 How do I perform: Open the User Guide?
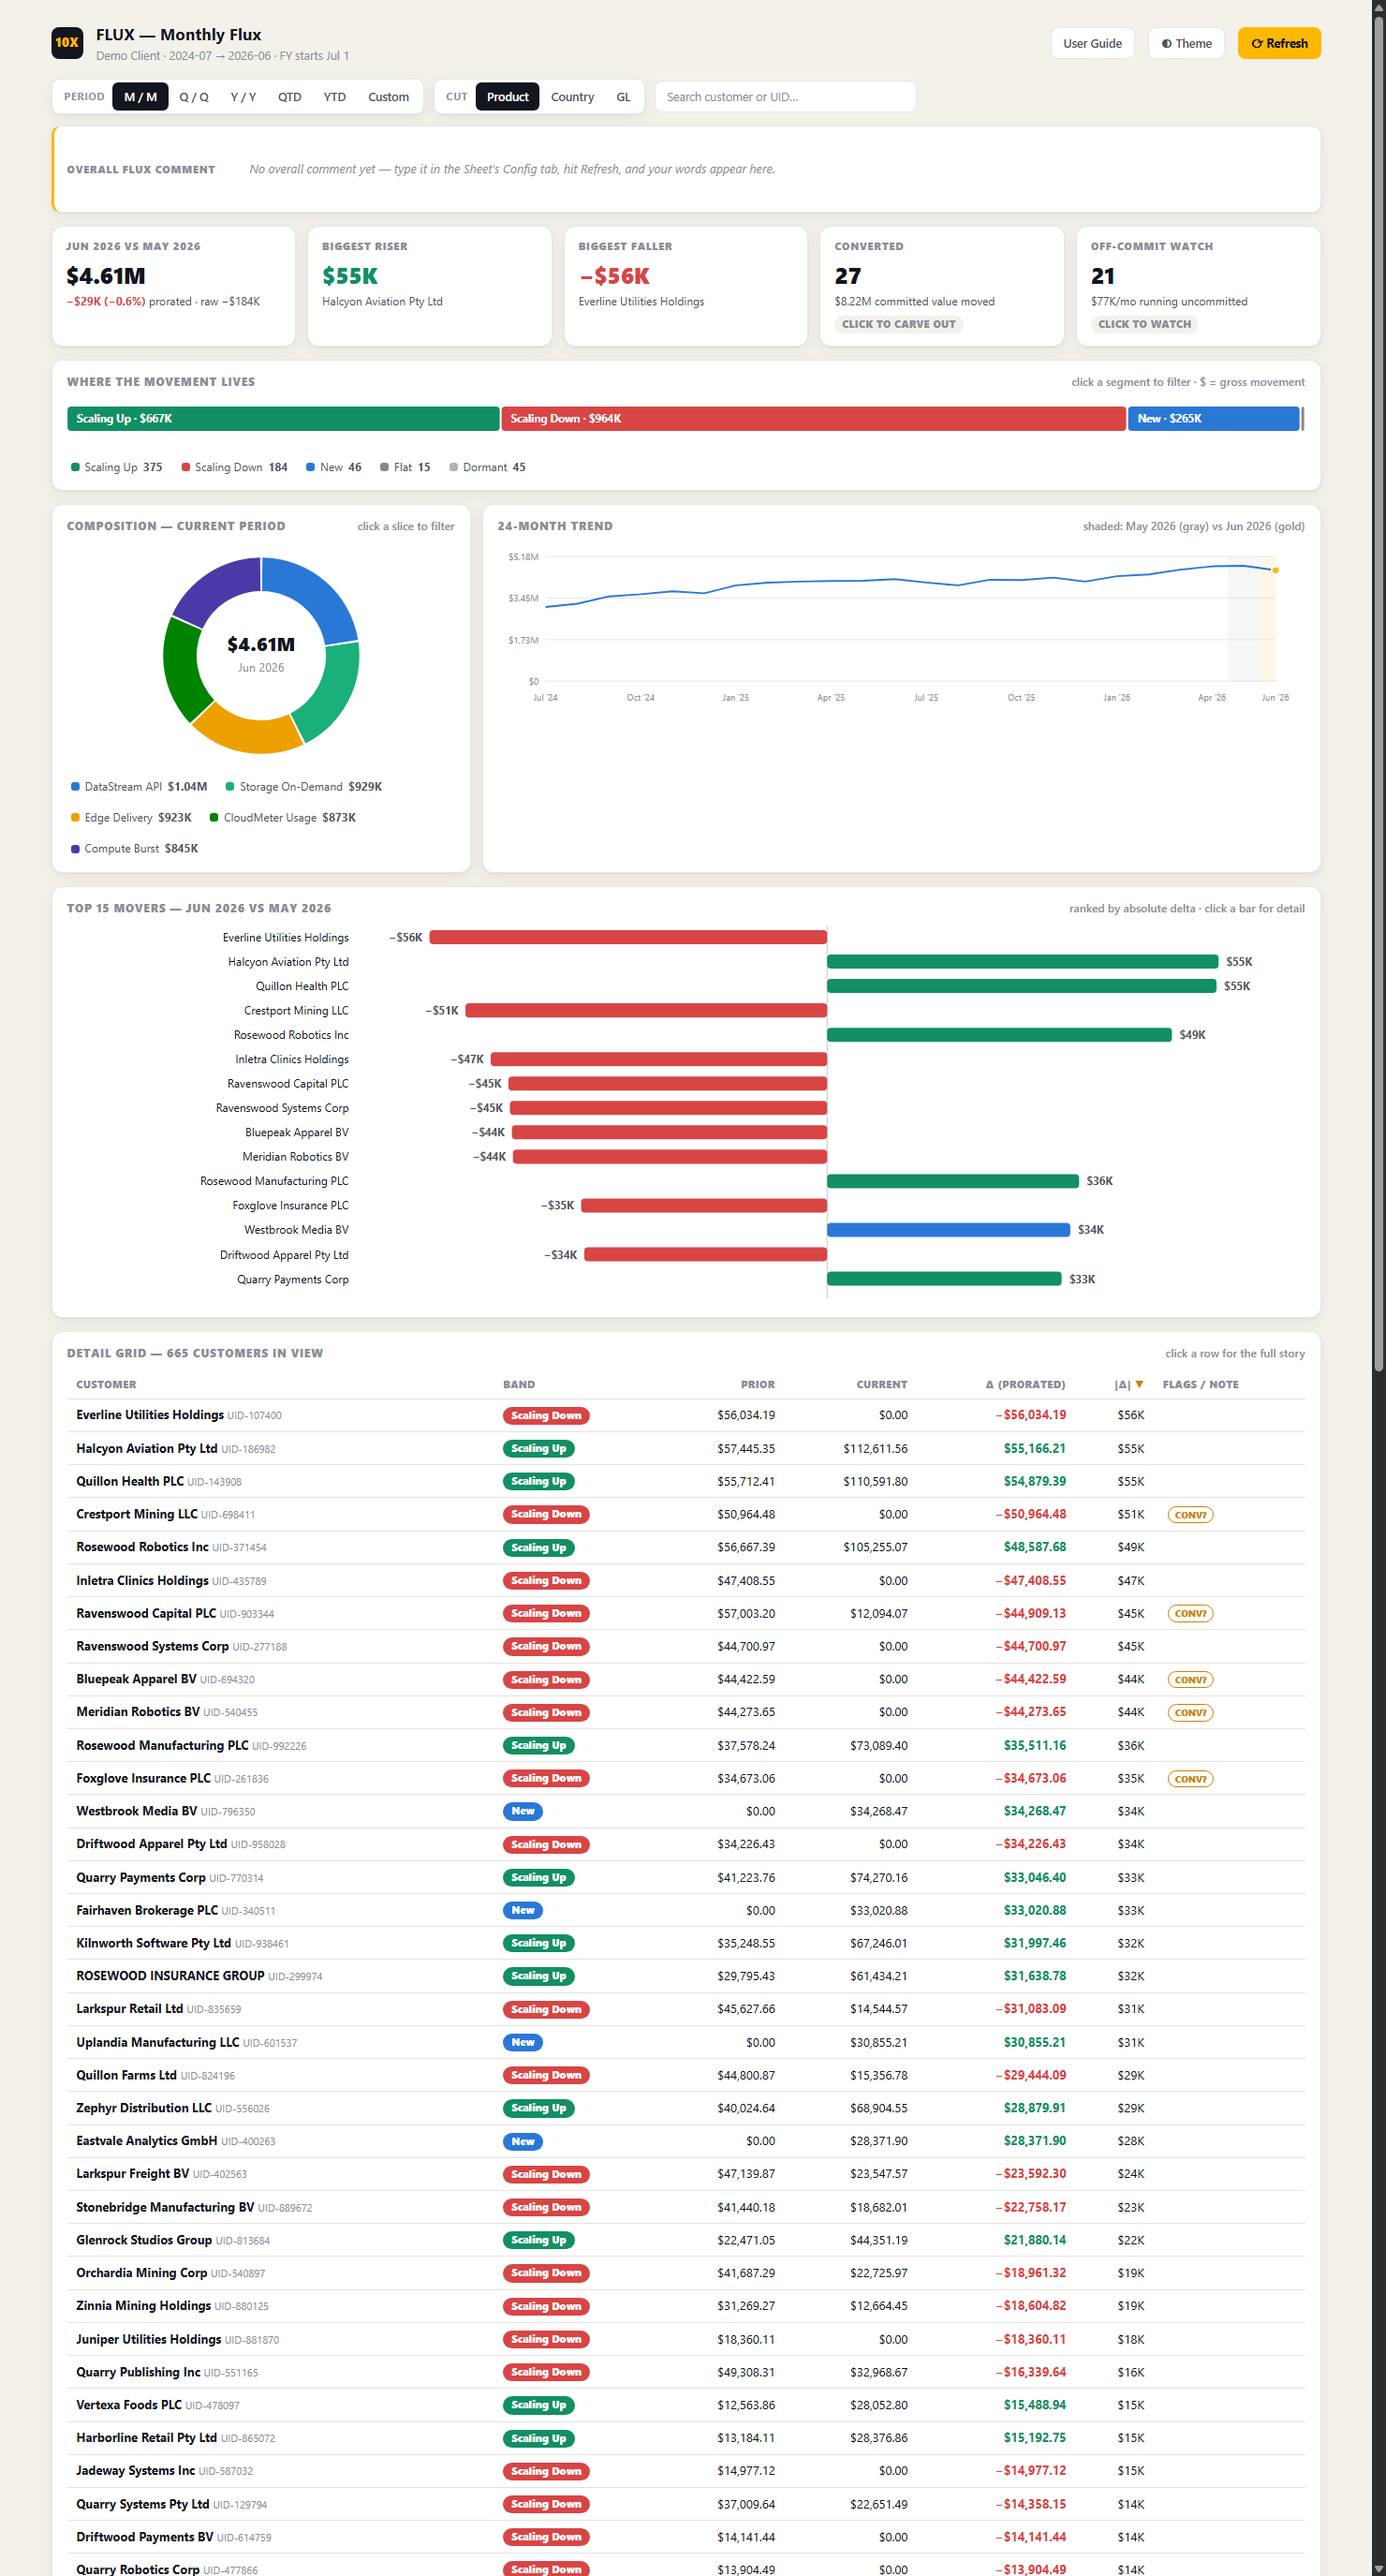pos(1092,43)
